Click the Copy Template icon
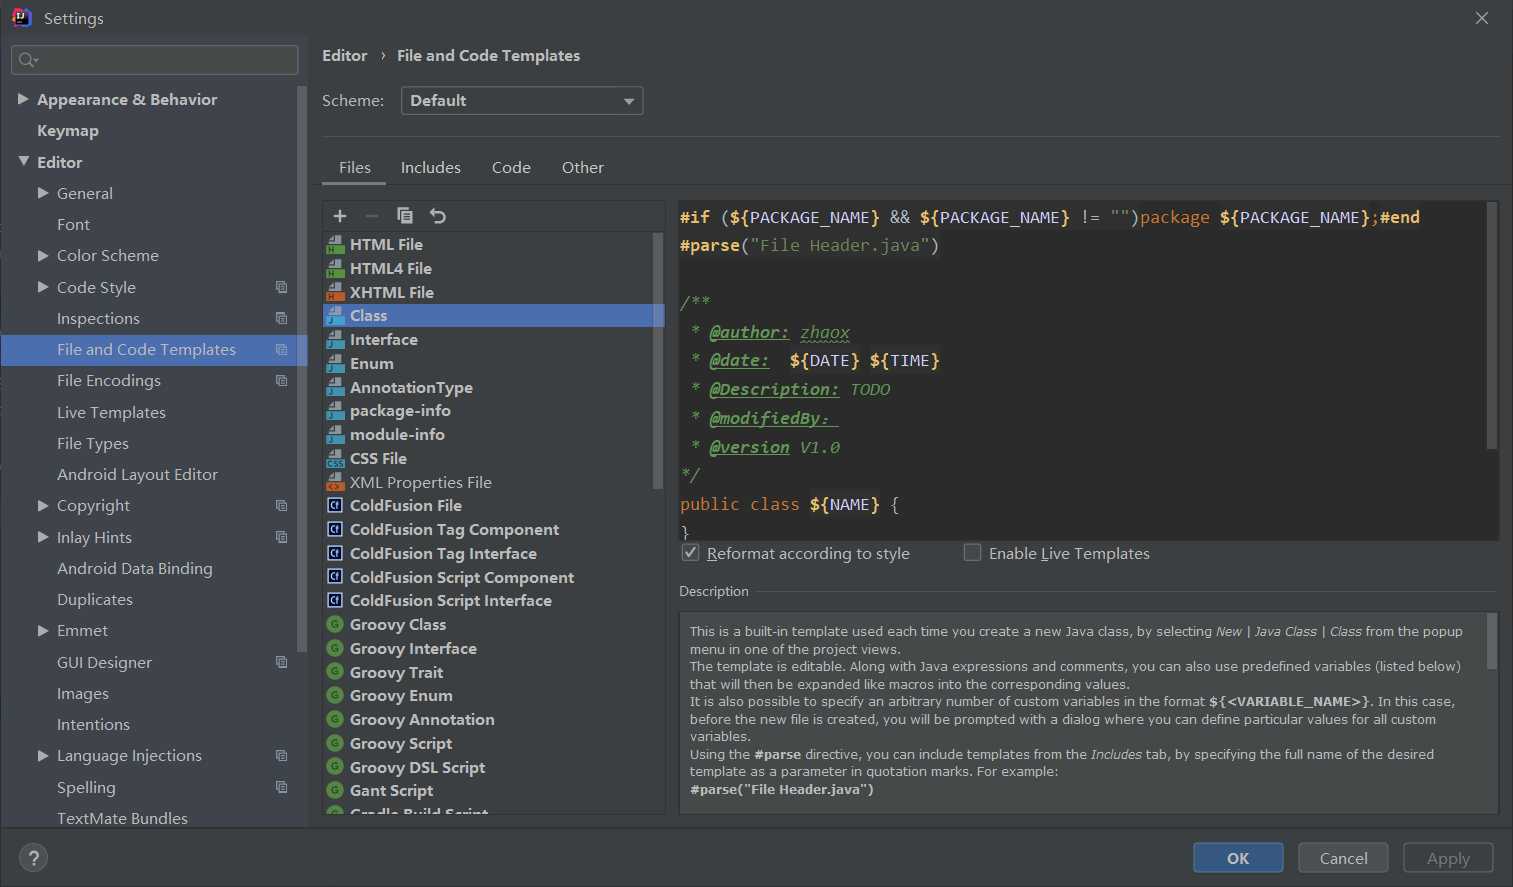This screenshot has width=1513, height=887. click(405, 216)
